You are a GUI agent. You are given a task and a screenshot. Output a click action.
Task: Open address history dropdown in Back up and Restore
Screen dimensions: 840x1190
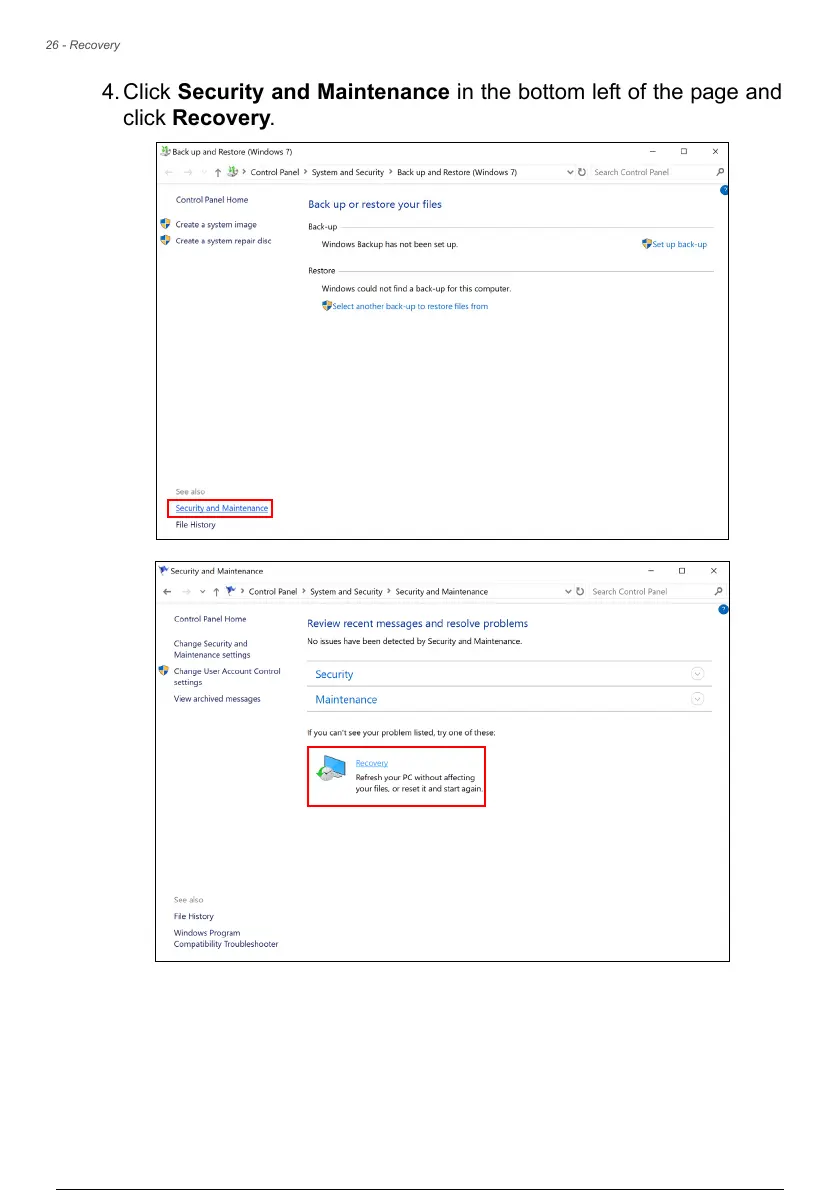(570, 172)
